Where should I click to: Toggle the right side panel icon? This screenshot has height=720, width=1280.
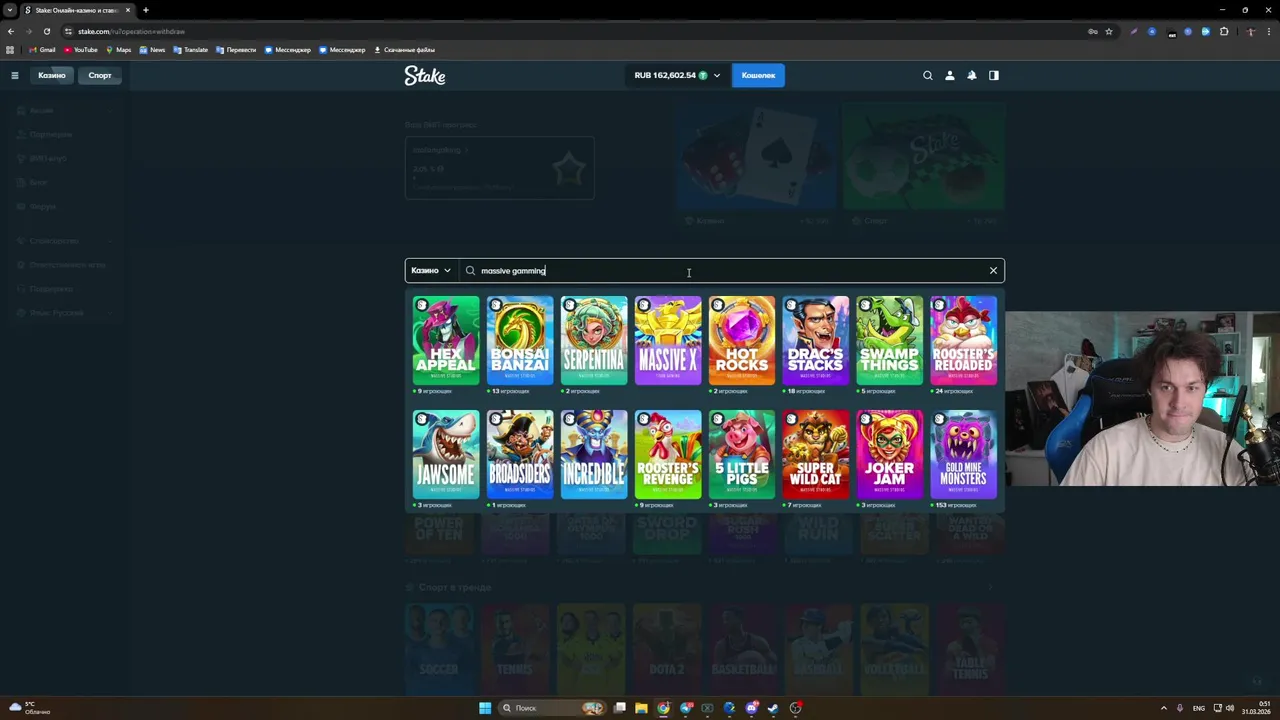coord(994,75)
